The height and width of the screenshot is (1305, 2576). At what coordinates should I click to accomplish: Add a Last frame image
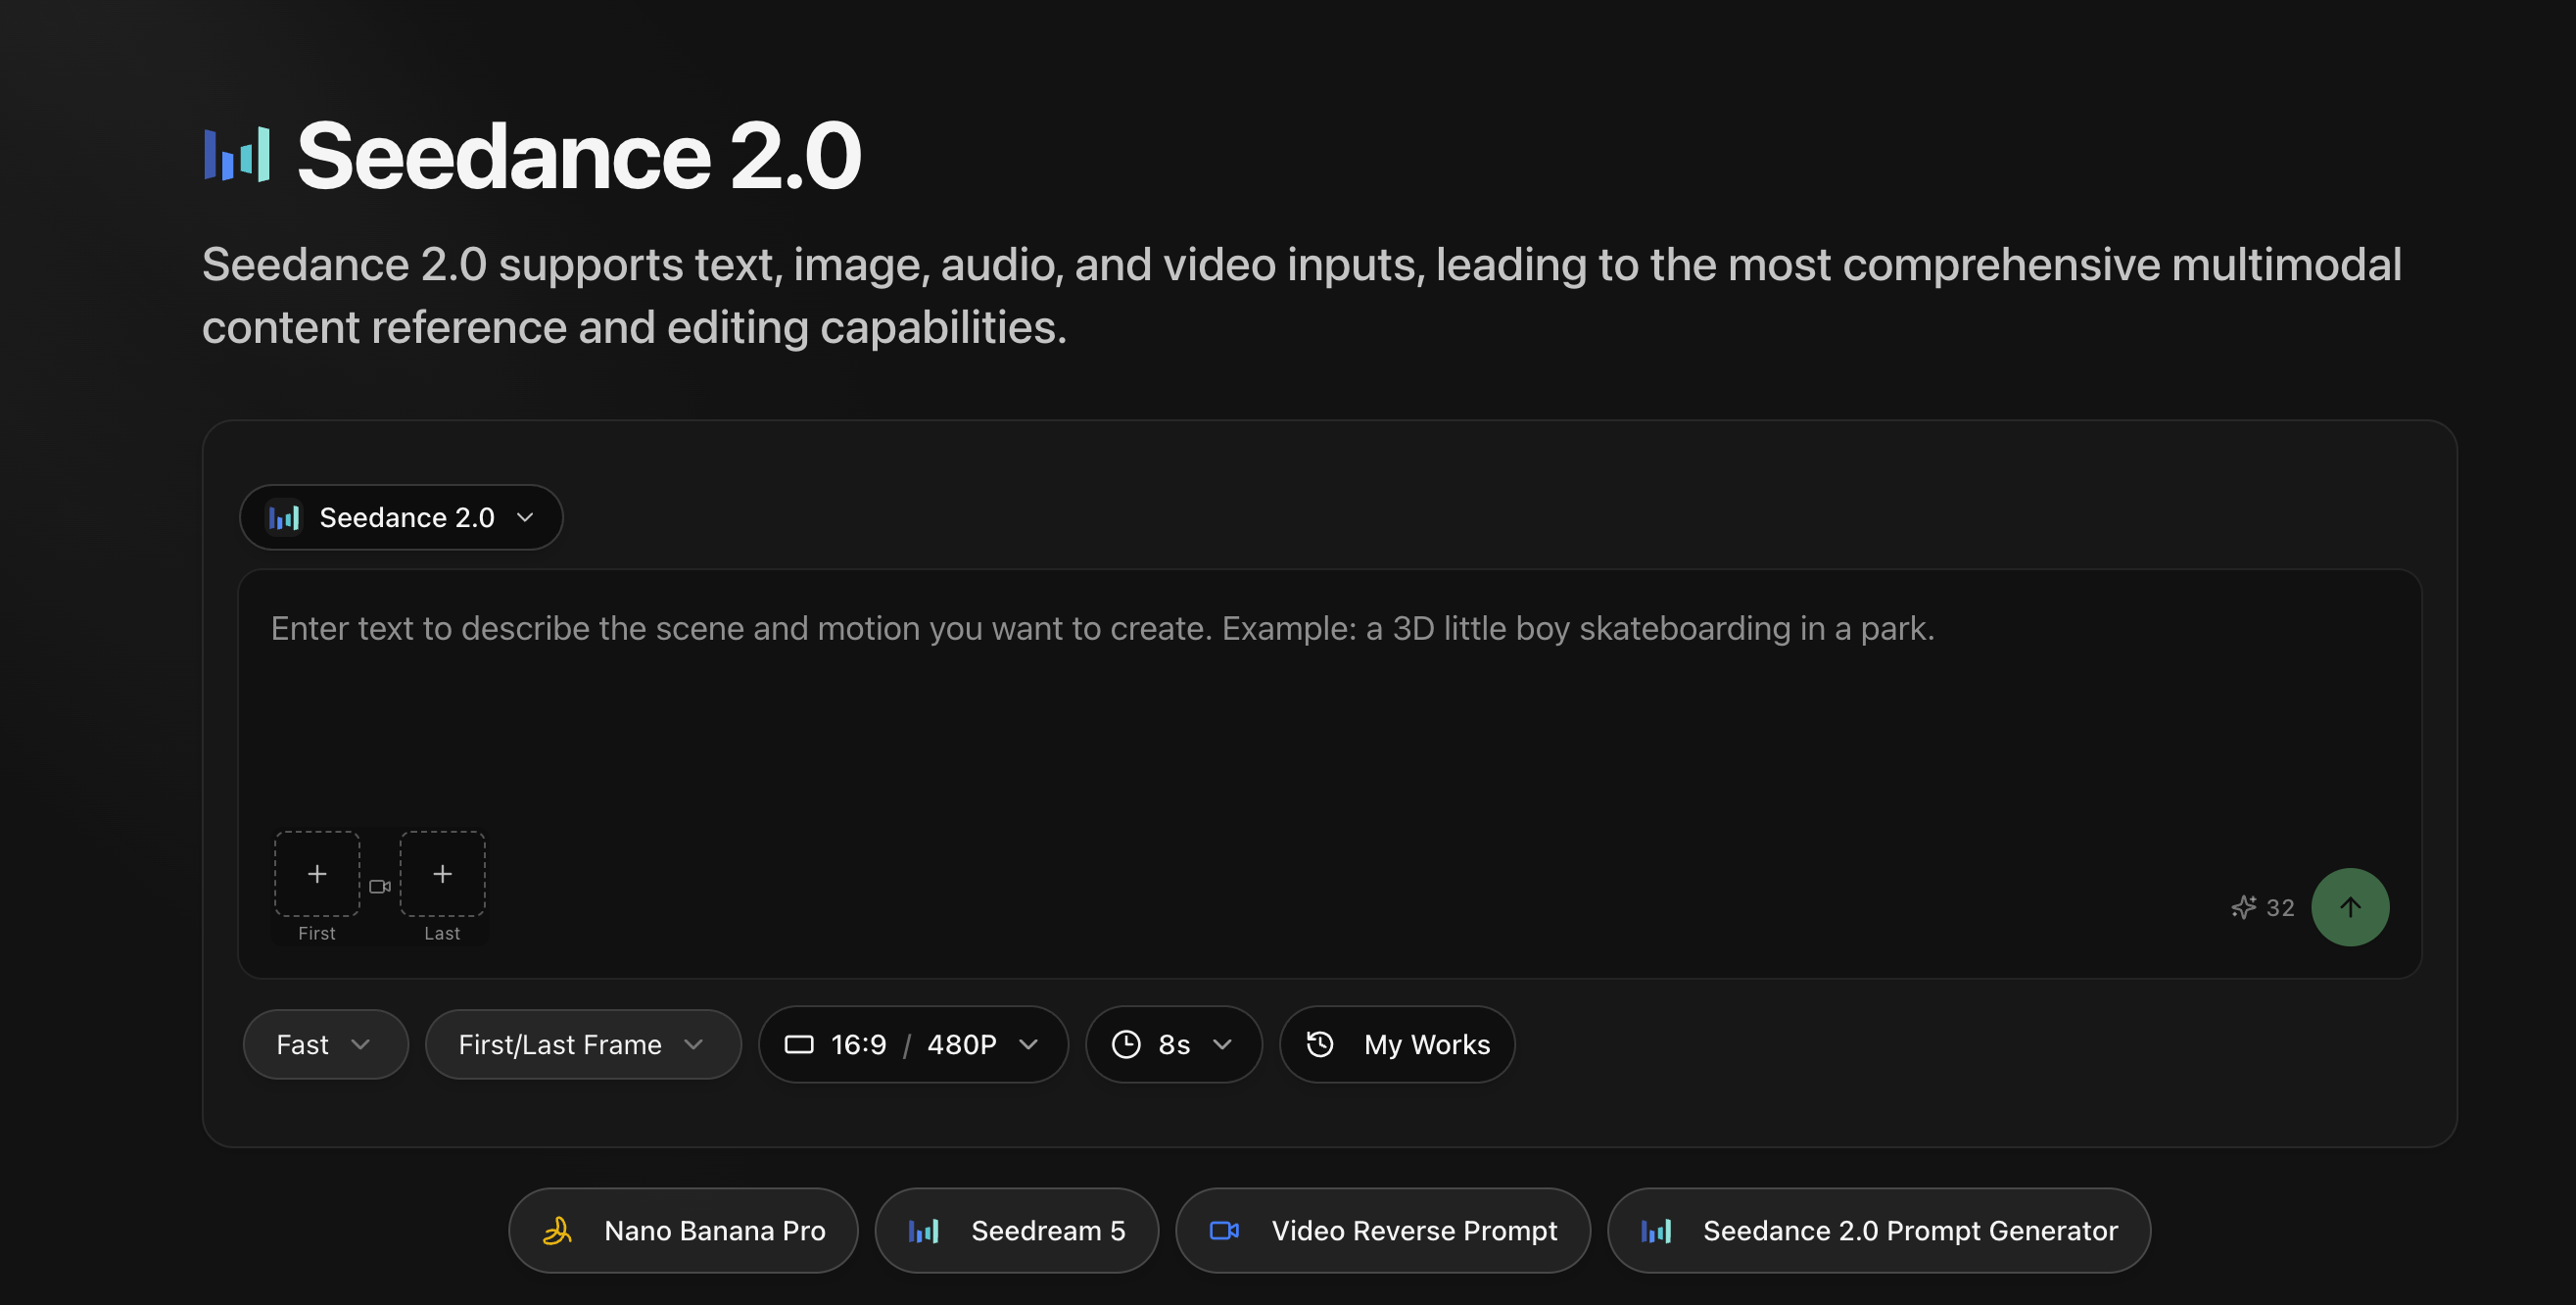click(442, 873)
